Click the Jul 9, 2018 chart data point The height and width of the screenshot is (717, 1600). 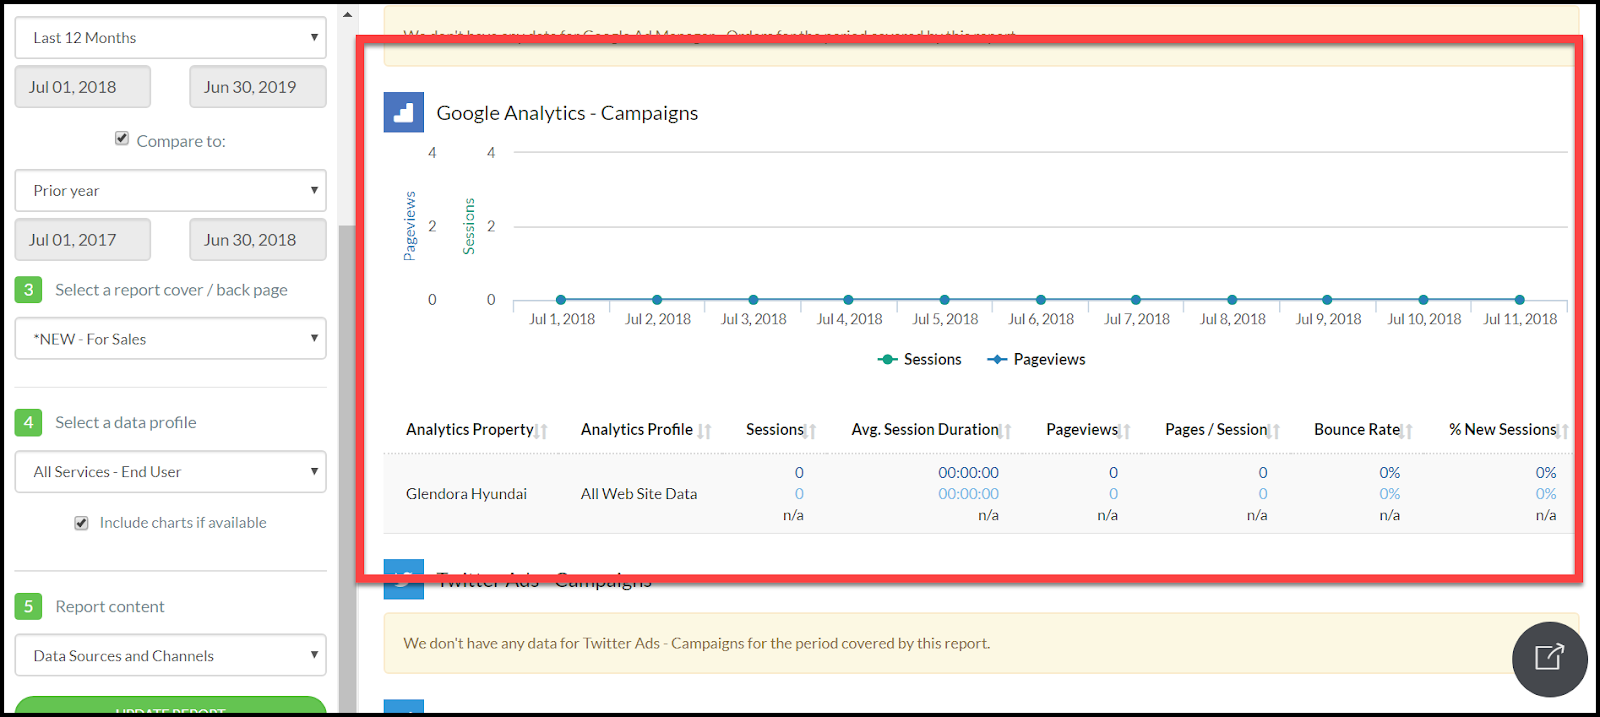pyautogui.click(x=1327, y=300)
